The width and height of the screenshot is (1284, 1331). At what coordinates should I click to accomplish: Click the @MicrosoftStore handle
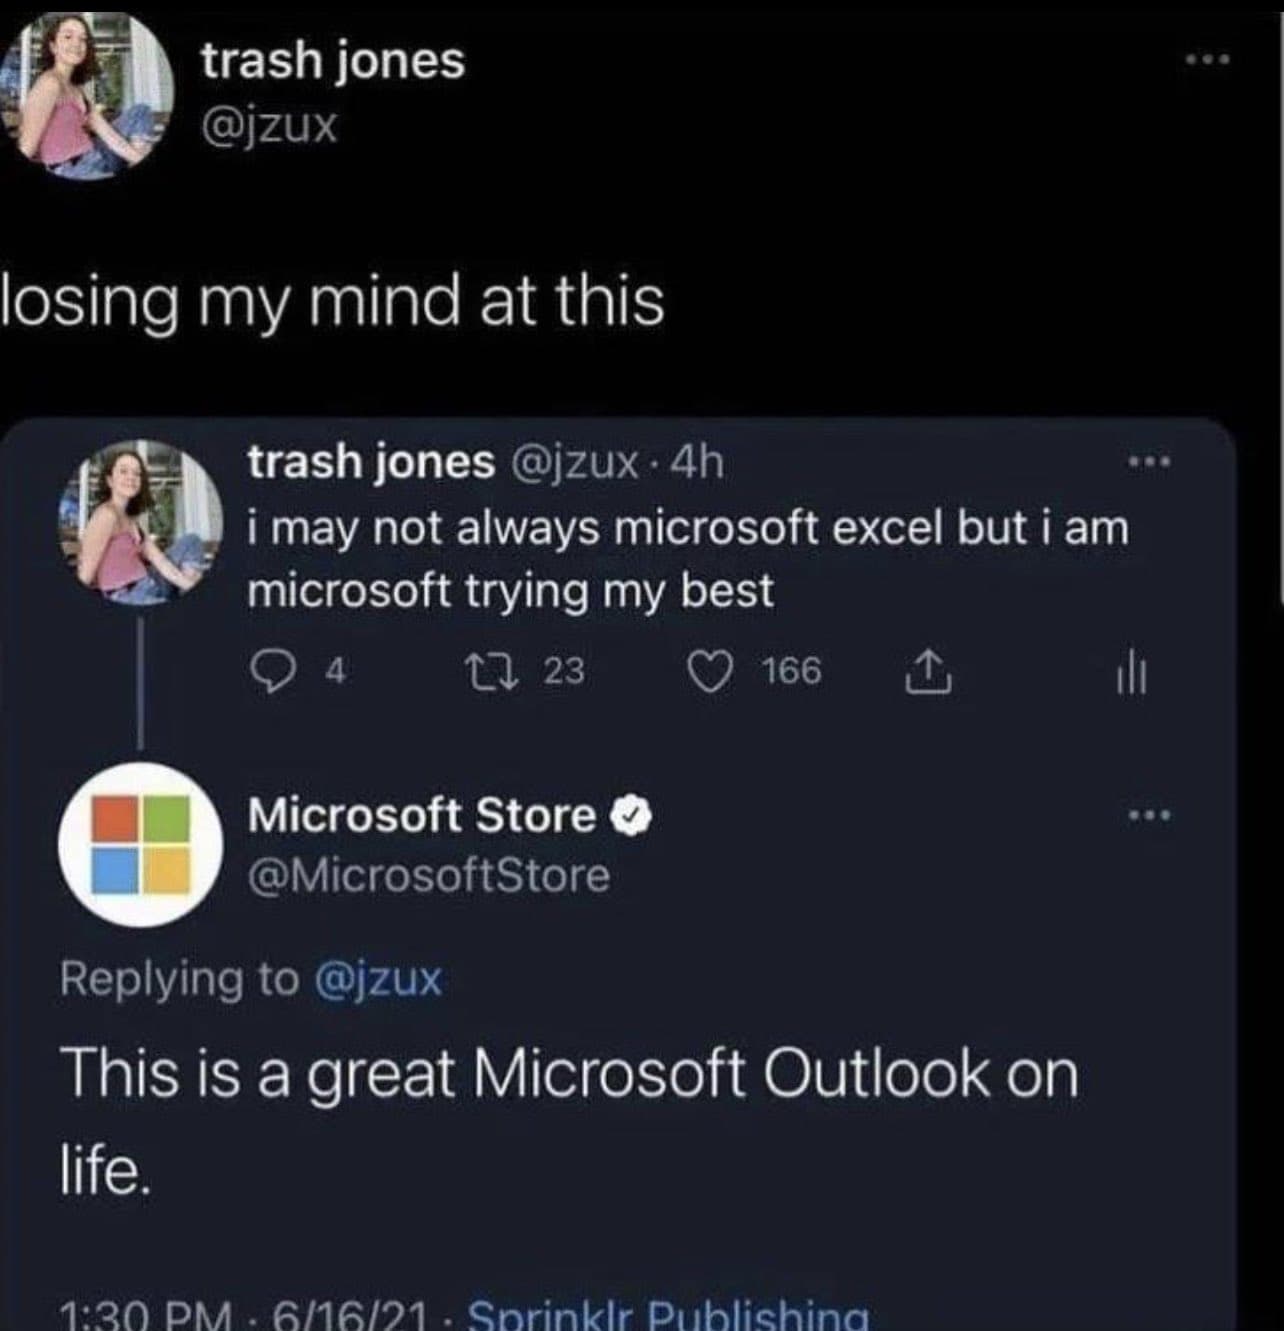[x=429, y=876]
